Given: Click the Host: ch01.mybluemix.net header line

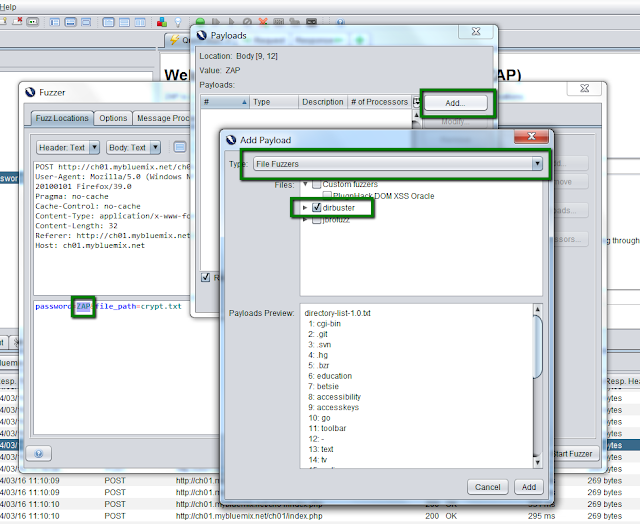Looking at the screenshot, I should [x=90, y=245].
